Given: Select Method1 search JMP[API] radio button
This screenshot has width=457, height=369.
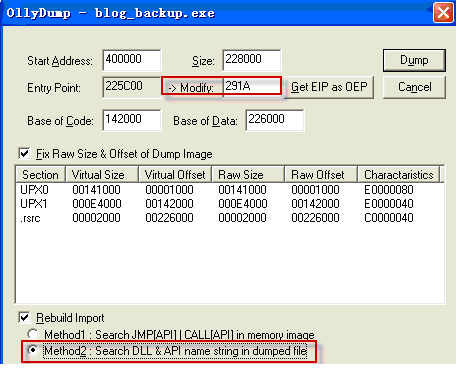Looking at the screenshot, I should (33, 334).
